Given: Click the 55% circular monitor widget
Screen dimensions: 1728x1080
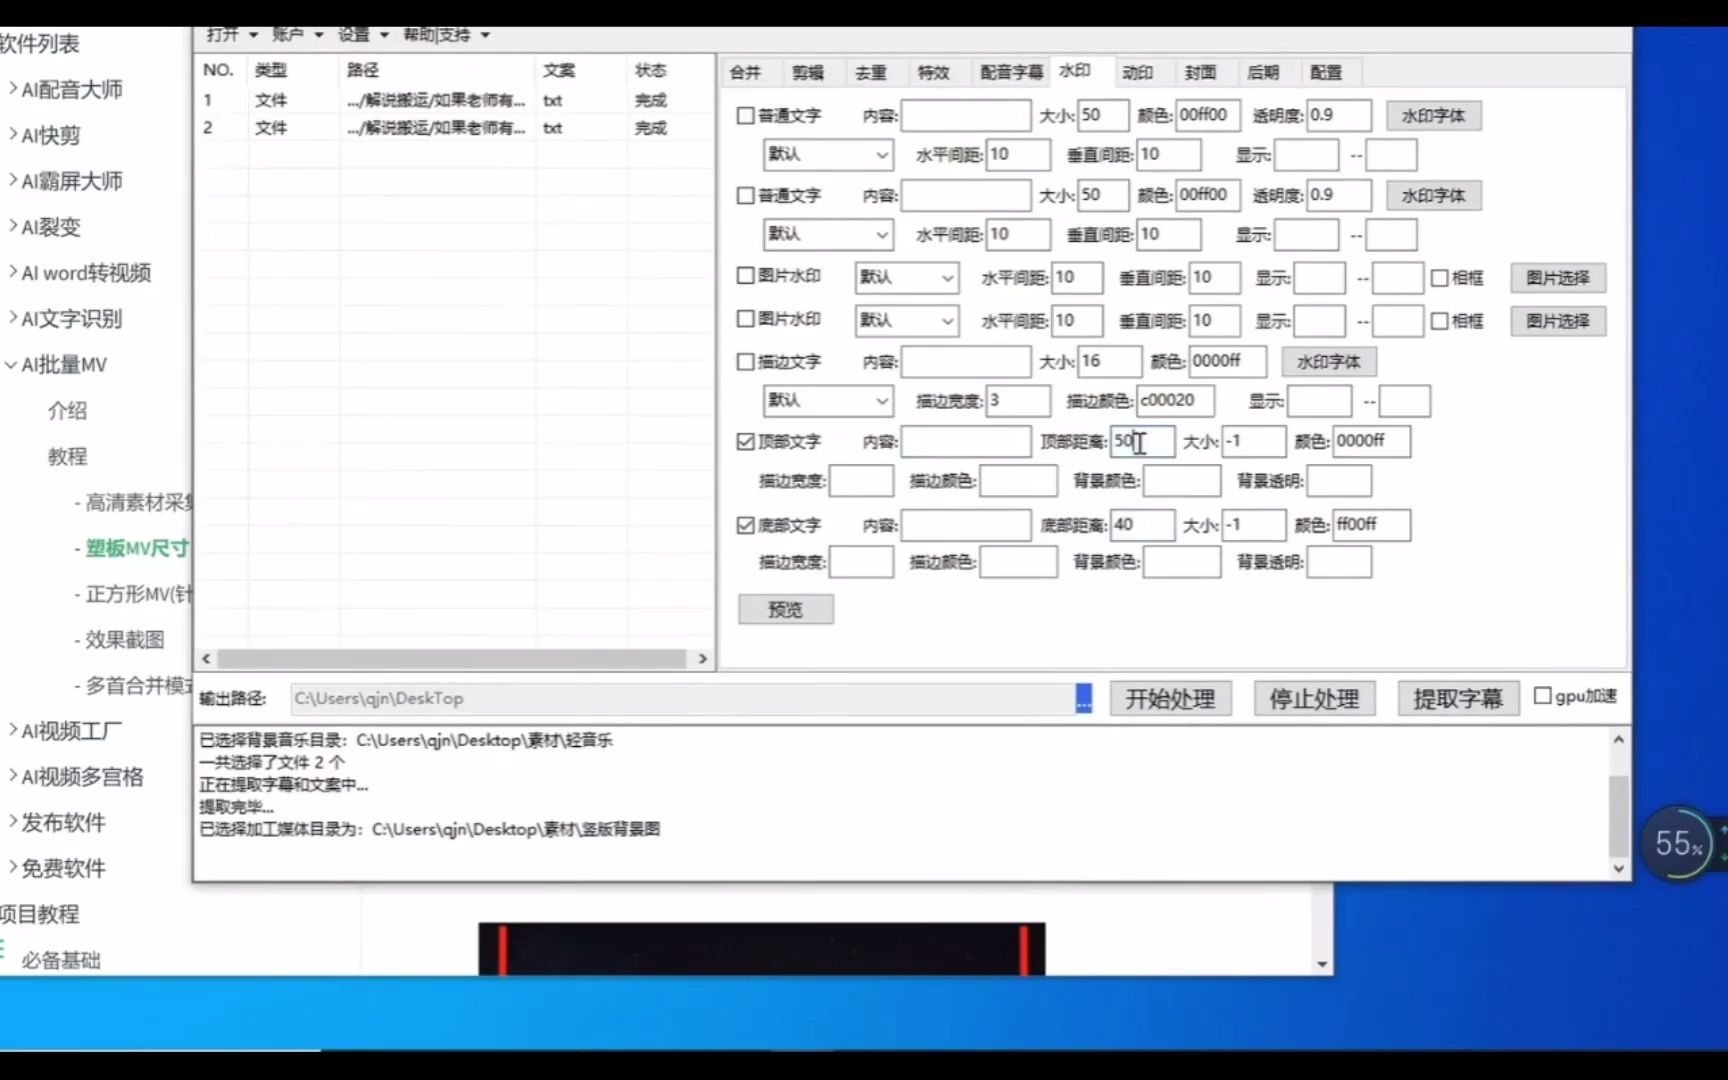Looking at the screenshot, I should (x=1677, y=843).
